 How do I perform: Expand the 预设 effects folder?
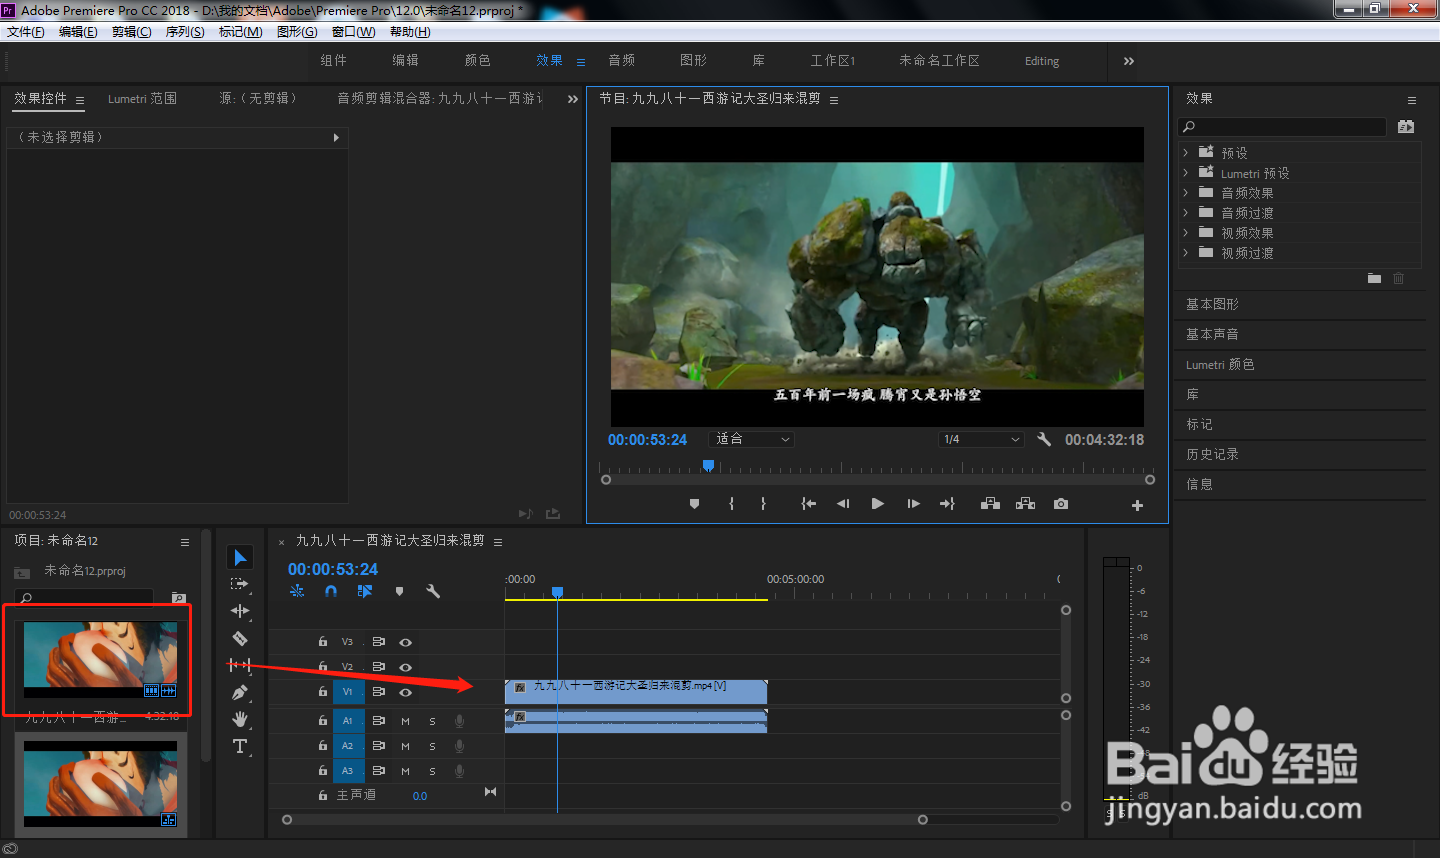(x=1186, y=153)
